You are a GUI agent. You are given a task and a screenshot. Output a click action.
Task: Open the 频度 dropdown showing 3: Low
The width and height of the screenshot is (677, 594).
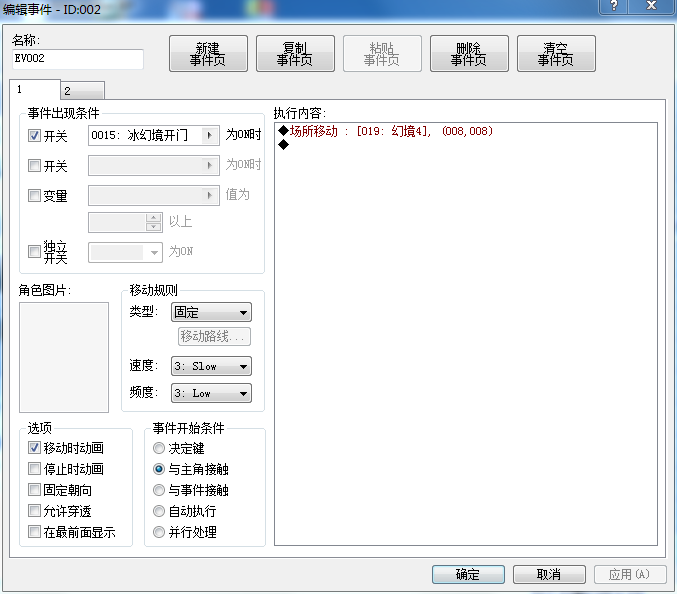(x=211, y=393)
